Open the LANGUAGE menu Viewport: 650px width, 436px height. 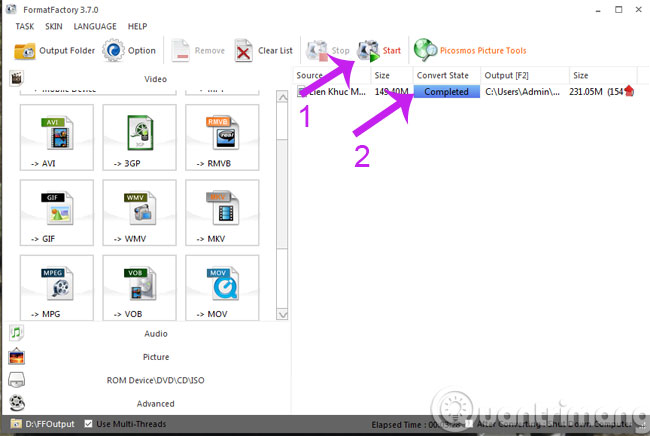tap(95, 27)
